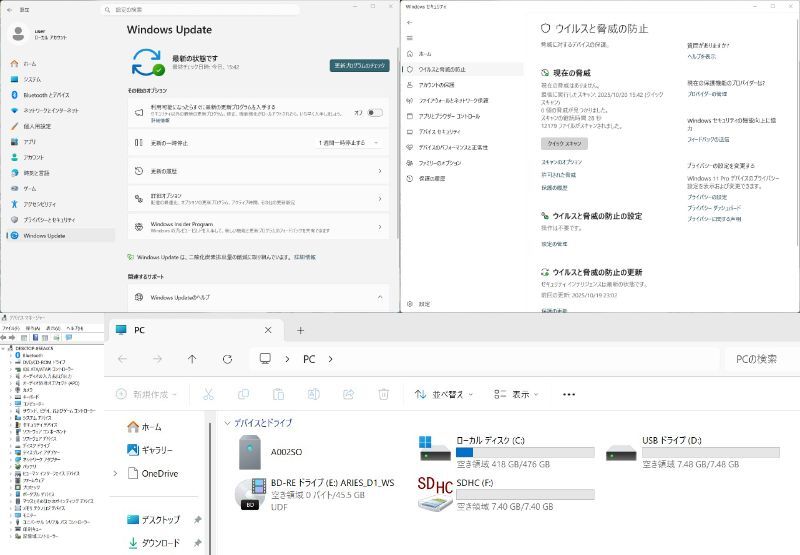The image size is (800, 555).
Task: Open ファイル(F) menu in Device Manager
Action: coord(11,328)
